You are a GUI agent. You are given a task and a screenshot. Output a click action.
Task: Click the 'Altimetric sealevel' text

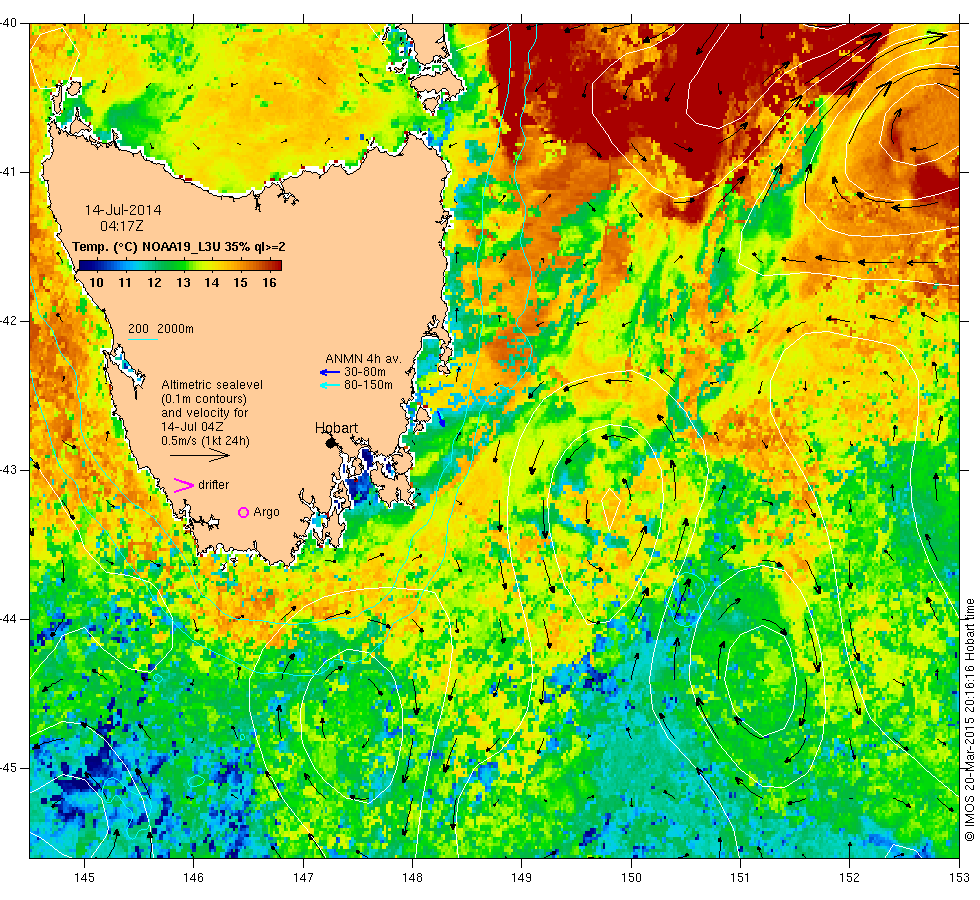tap(212, 385)
